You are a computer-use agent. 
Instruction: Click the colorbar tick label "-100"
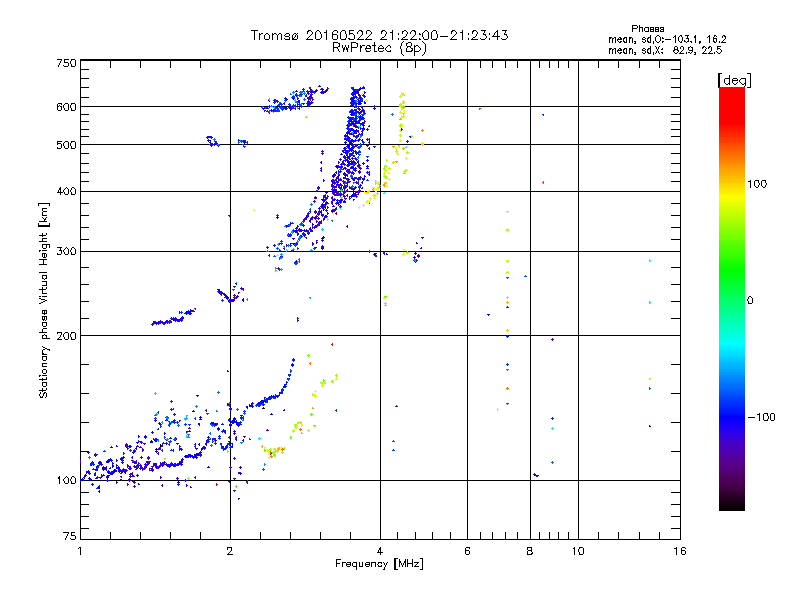pos(761,417)
